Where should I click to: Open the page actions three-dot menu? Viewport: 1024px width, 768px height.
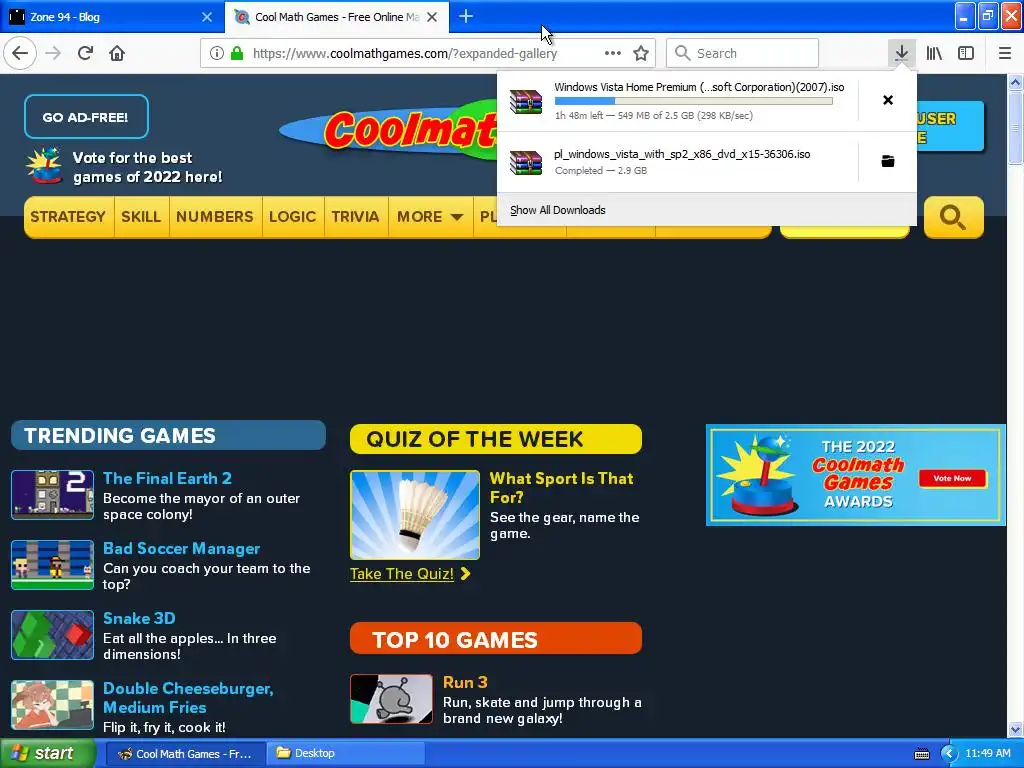point(613,53)
